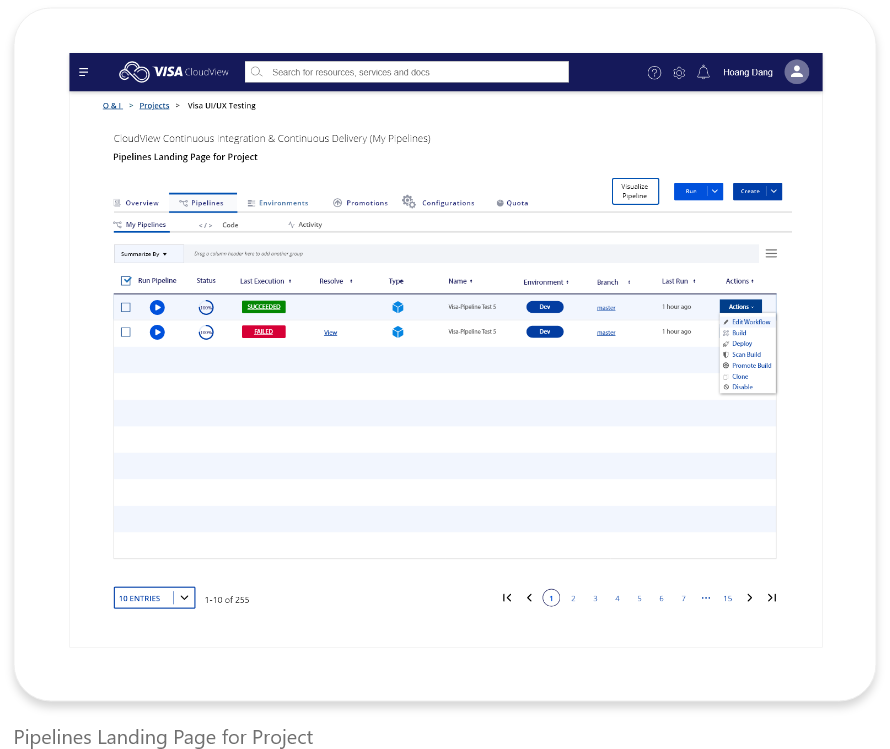Click the user avatar for Hoang Dang
This screenshot has width=890, height=749.
point(796,72)
